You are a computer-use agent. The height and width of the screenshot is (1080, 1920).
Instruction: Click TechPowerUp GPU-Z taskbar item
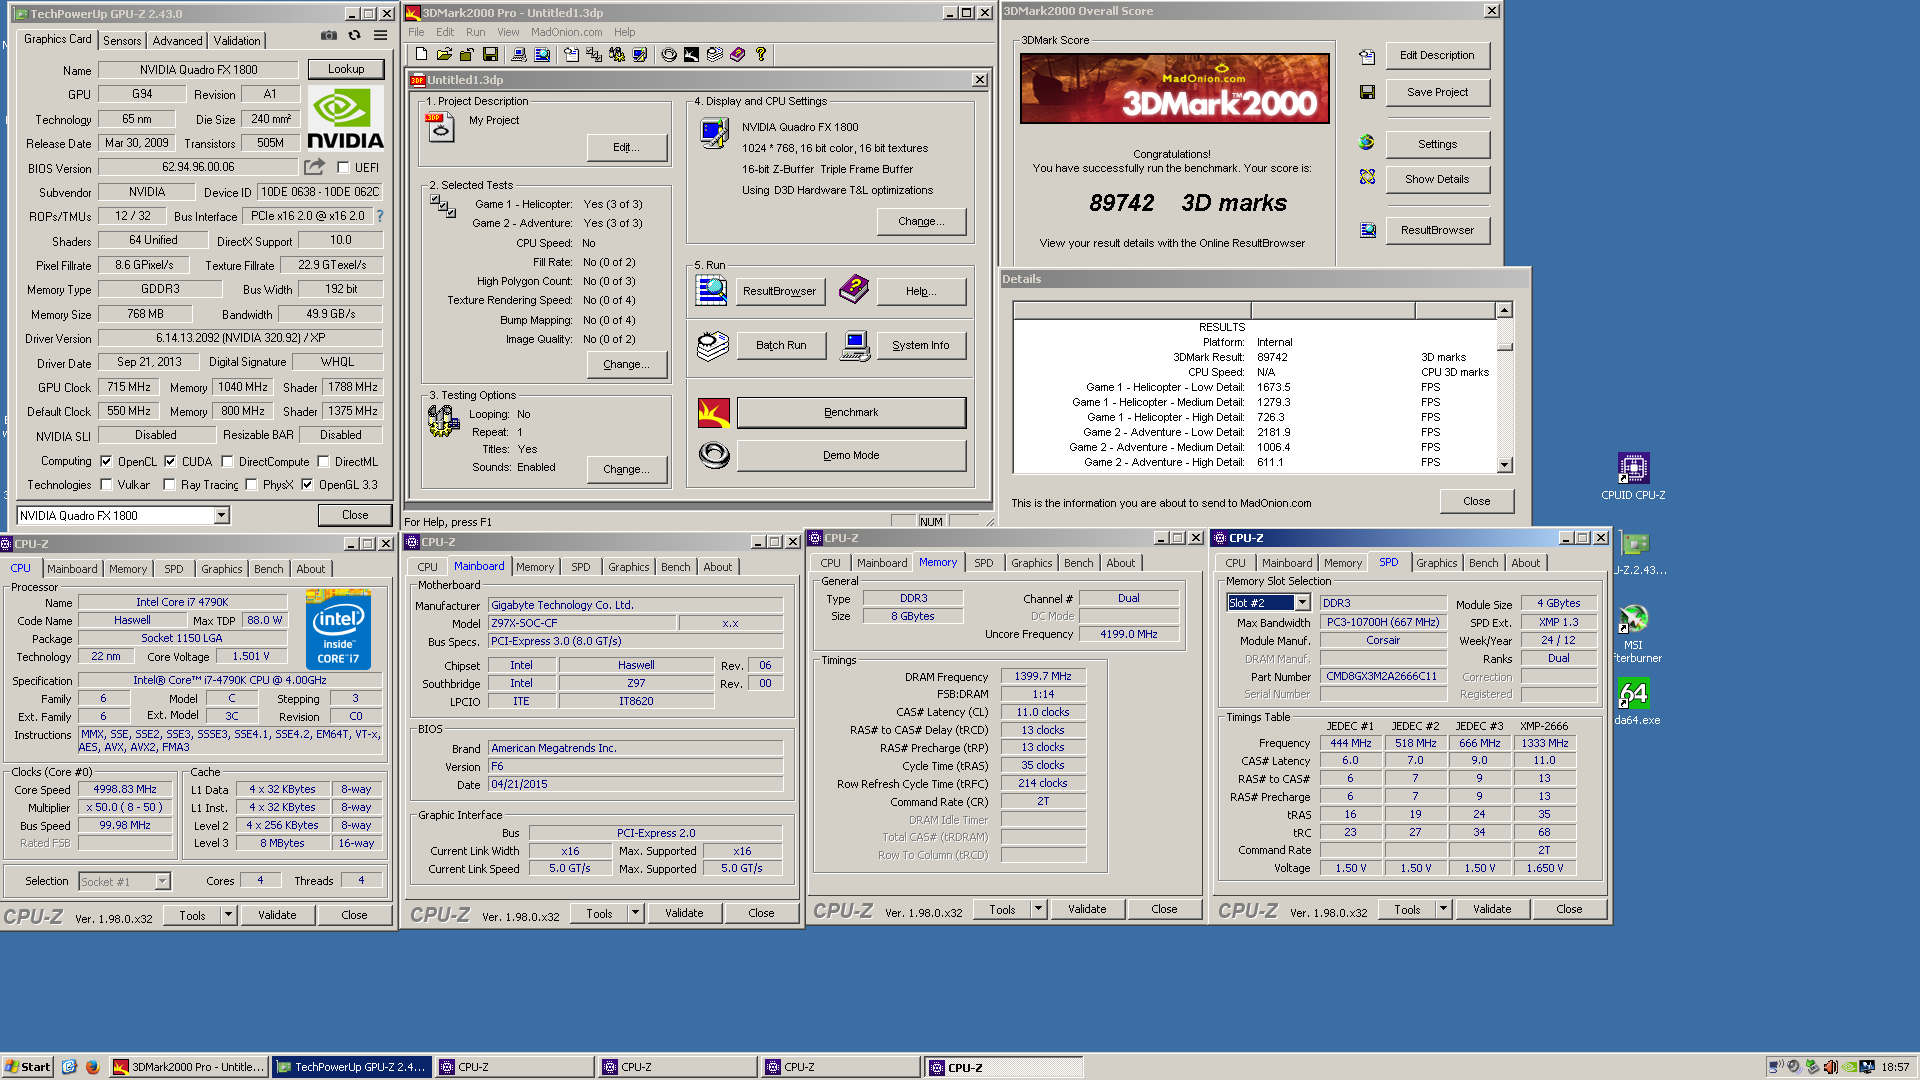tap(351, 1067)
